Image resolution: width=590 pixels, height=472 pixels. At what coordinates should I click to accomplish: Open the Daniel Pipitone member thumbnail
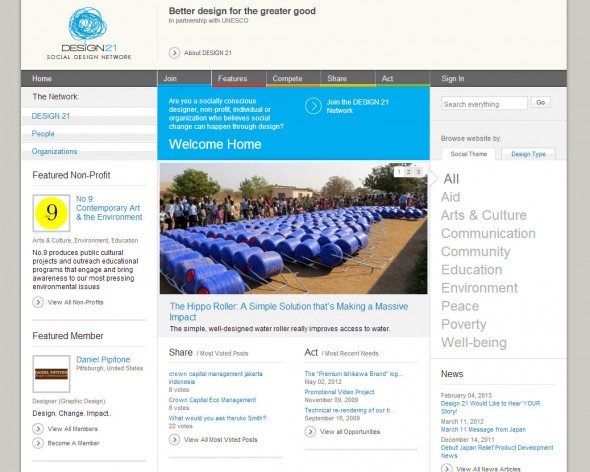(51, 374)
